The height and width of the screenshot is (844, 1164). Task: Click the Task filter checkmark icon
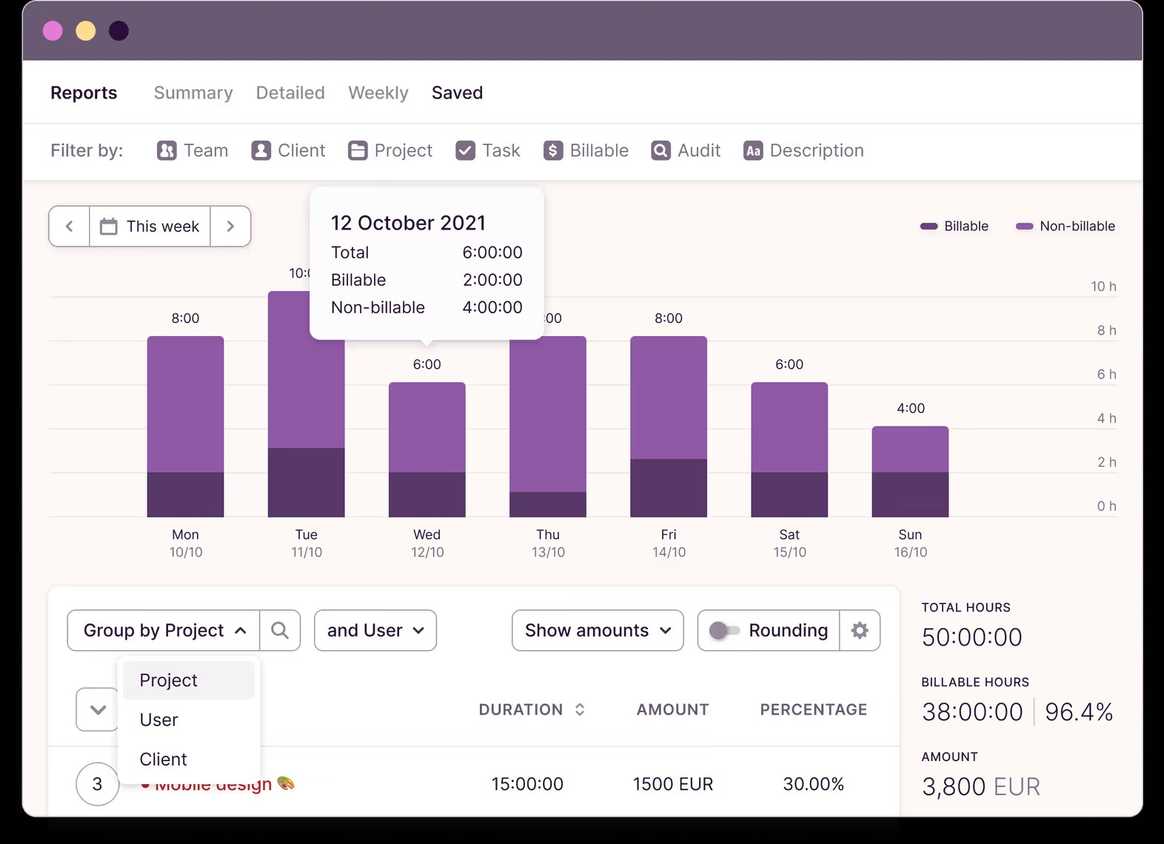(x=465, y=151)
